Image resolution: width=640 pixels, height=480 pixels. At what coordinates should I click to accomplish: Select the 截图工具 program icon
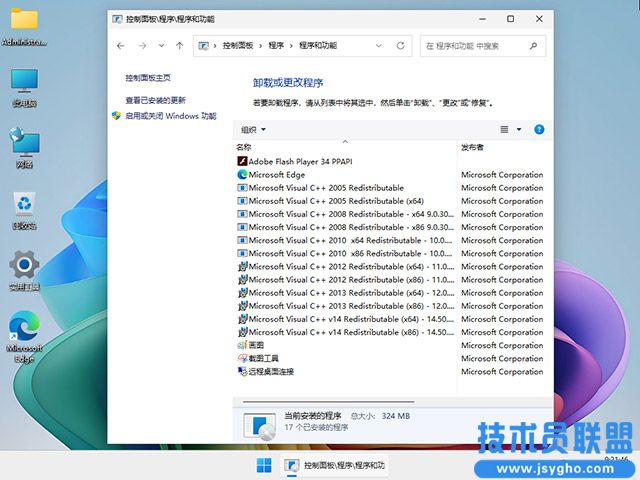point(242,358)
